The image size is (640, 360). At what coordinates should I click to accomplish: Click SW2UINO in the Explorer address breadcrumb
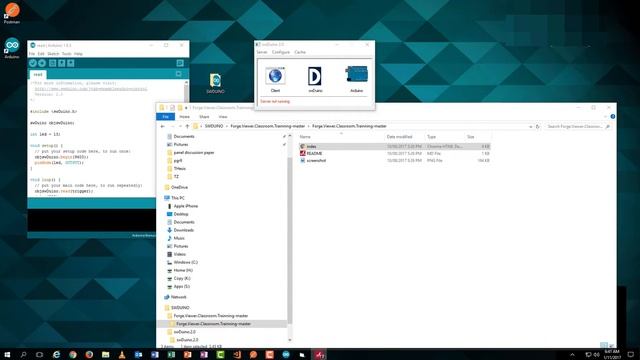[214, 127]
